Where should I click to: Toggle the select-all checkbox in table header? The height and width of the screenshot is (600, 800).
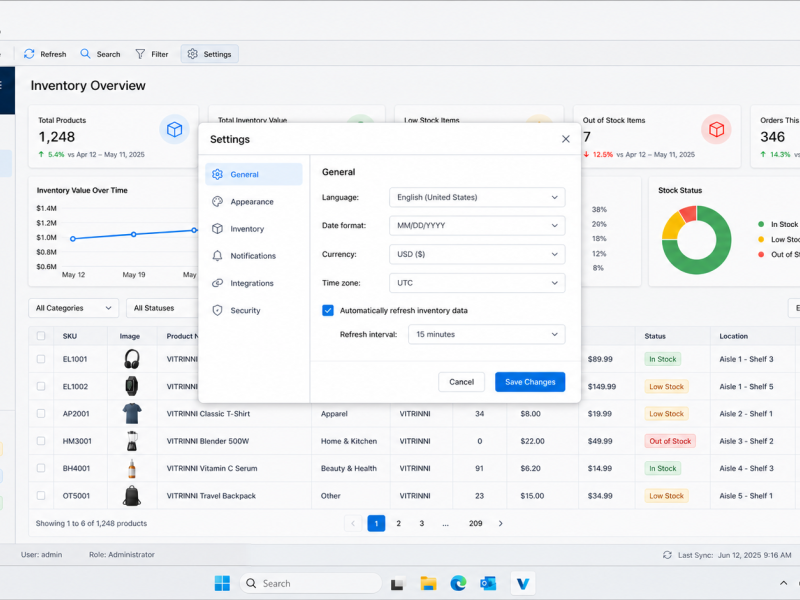point(41,336)
